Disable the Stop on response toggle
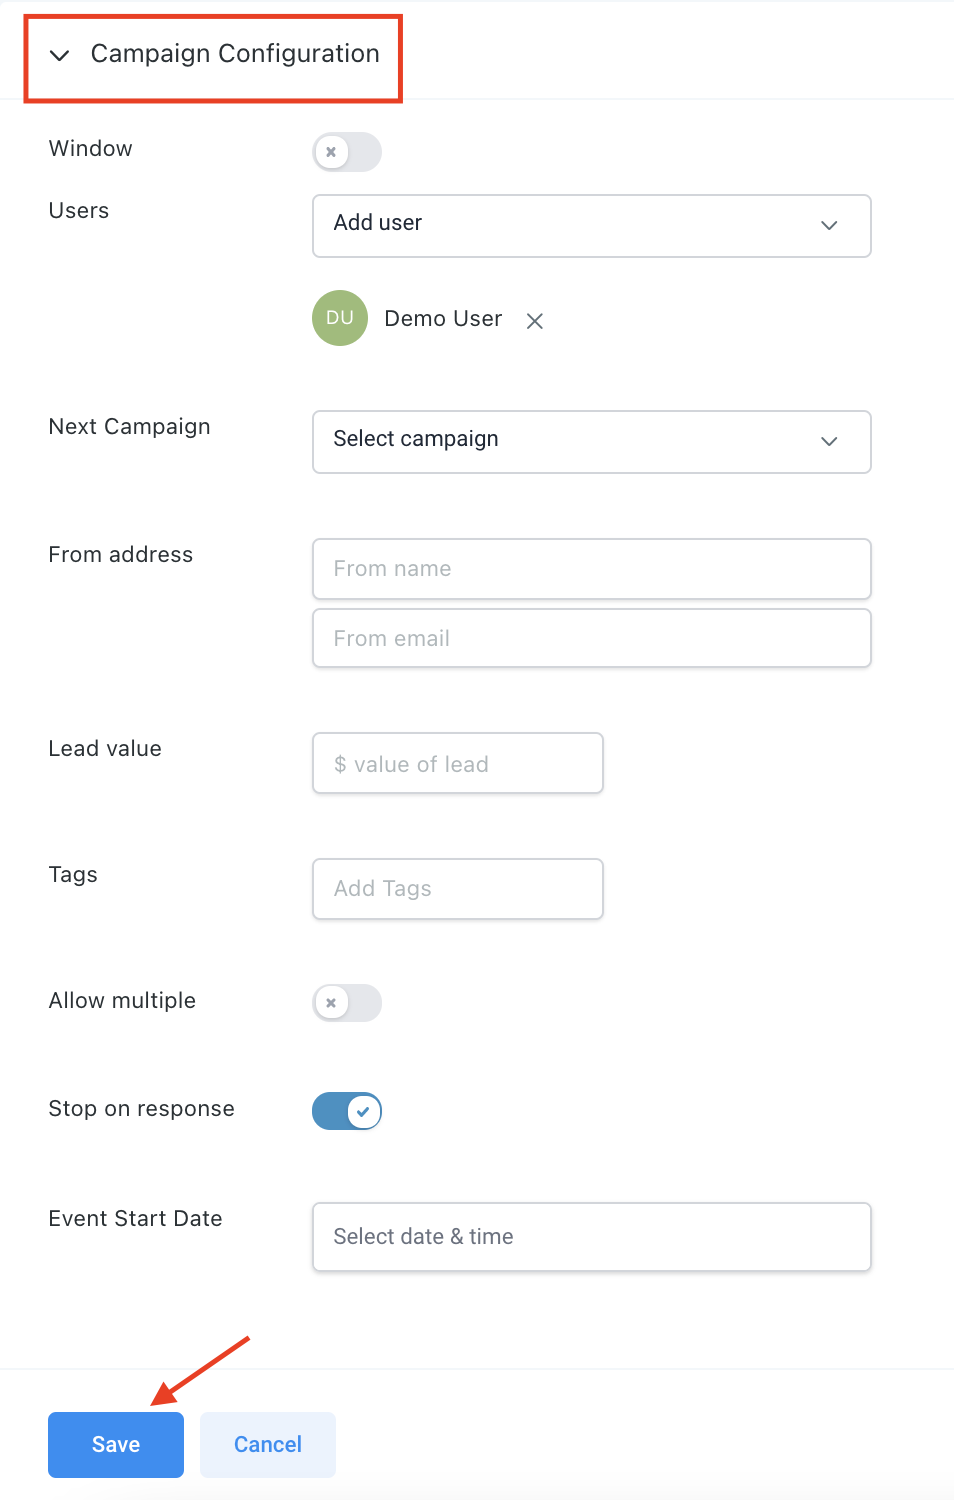 [347, 1111]
